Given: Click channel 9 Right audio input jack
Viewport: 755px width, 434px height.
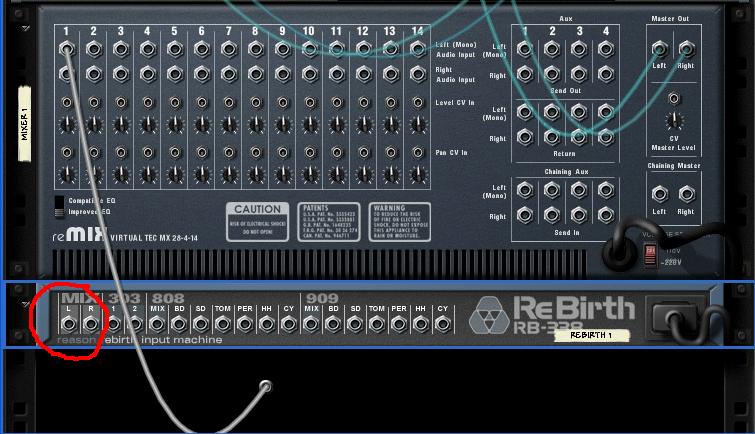Looking at the screenshot, I should pyautogui.click(x=283, y=74).
